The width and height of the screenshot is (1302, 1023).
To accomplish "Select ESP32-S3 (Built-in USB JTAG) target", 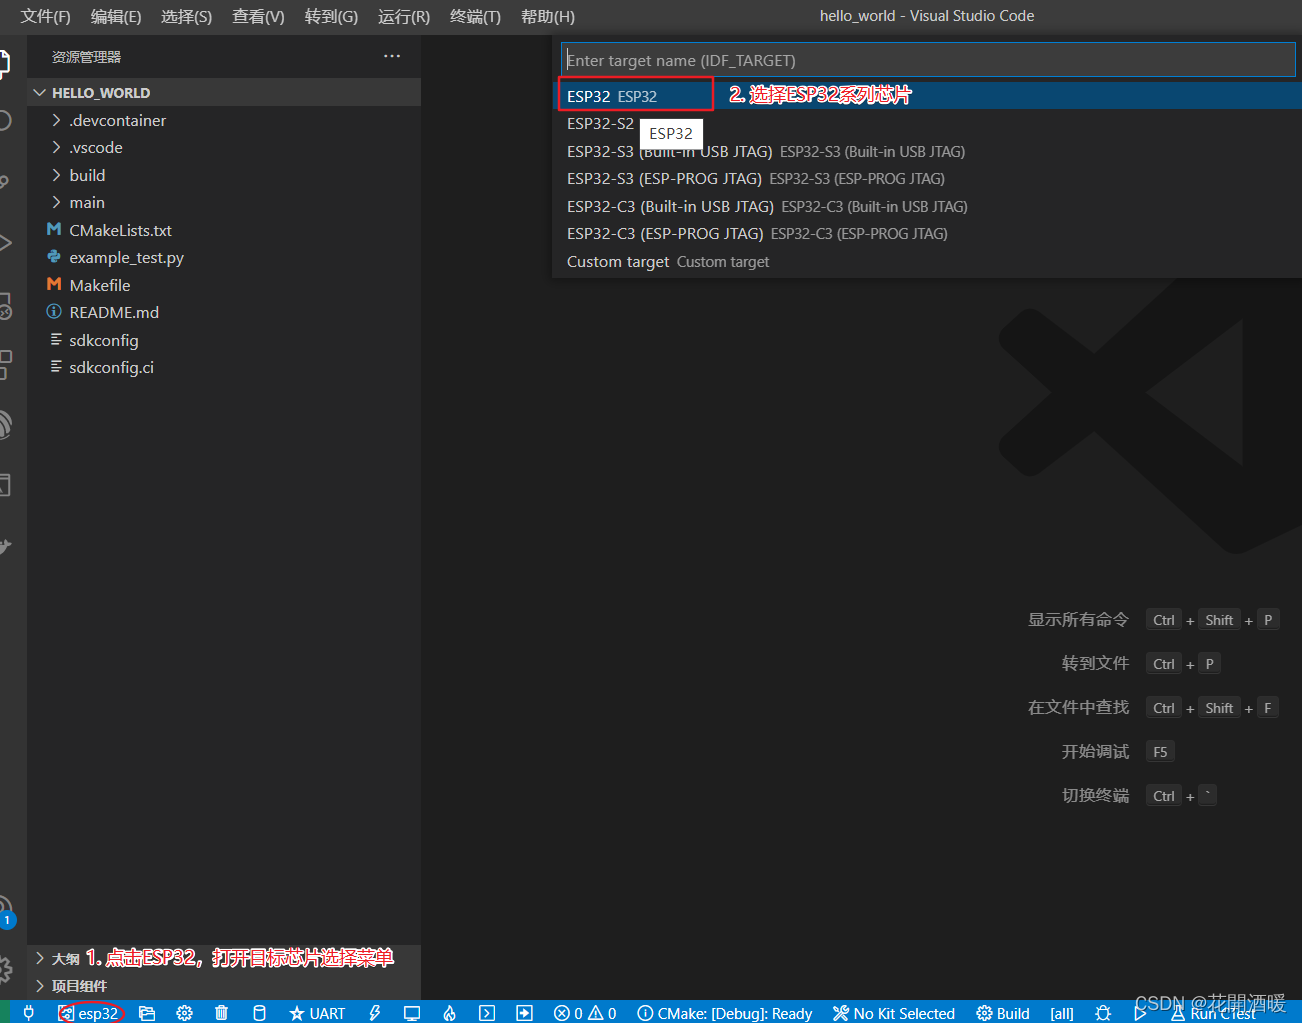I will coord(927,151).
